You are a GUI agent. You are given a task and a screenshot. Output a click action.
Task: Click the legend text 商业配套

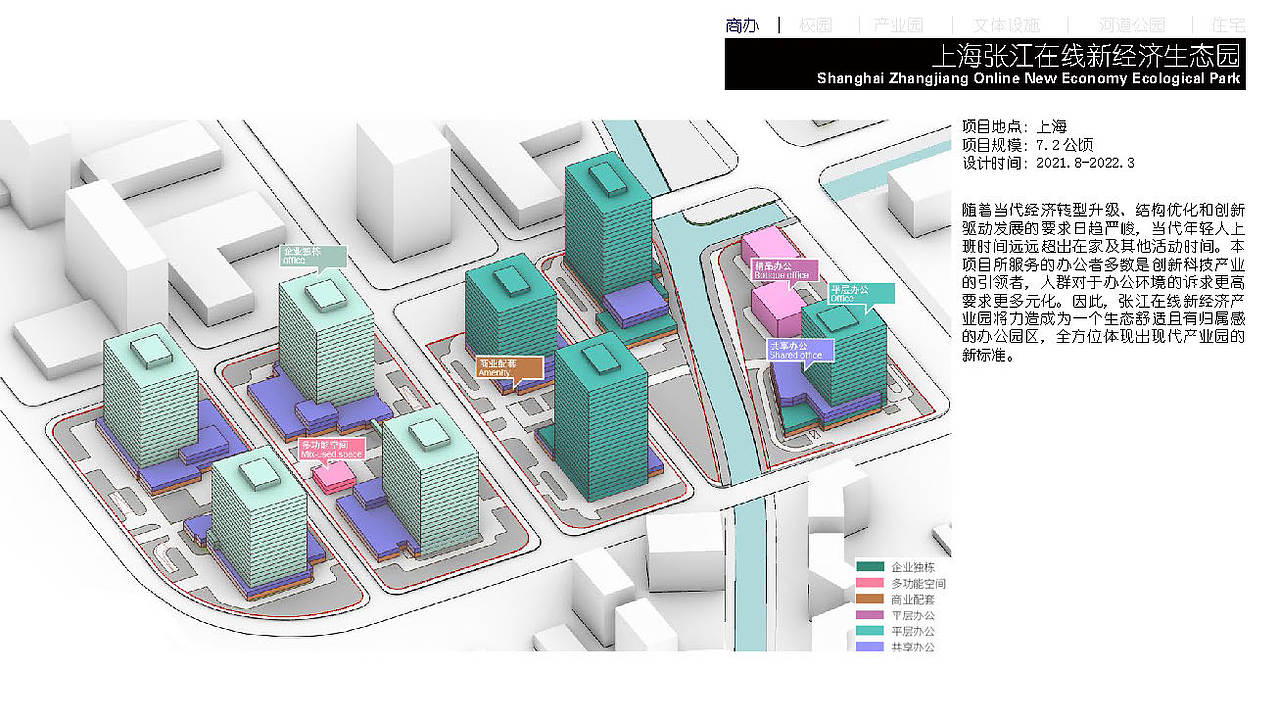(x=913, y=599)
